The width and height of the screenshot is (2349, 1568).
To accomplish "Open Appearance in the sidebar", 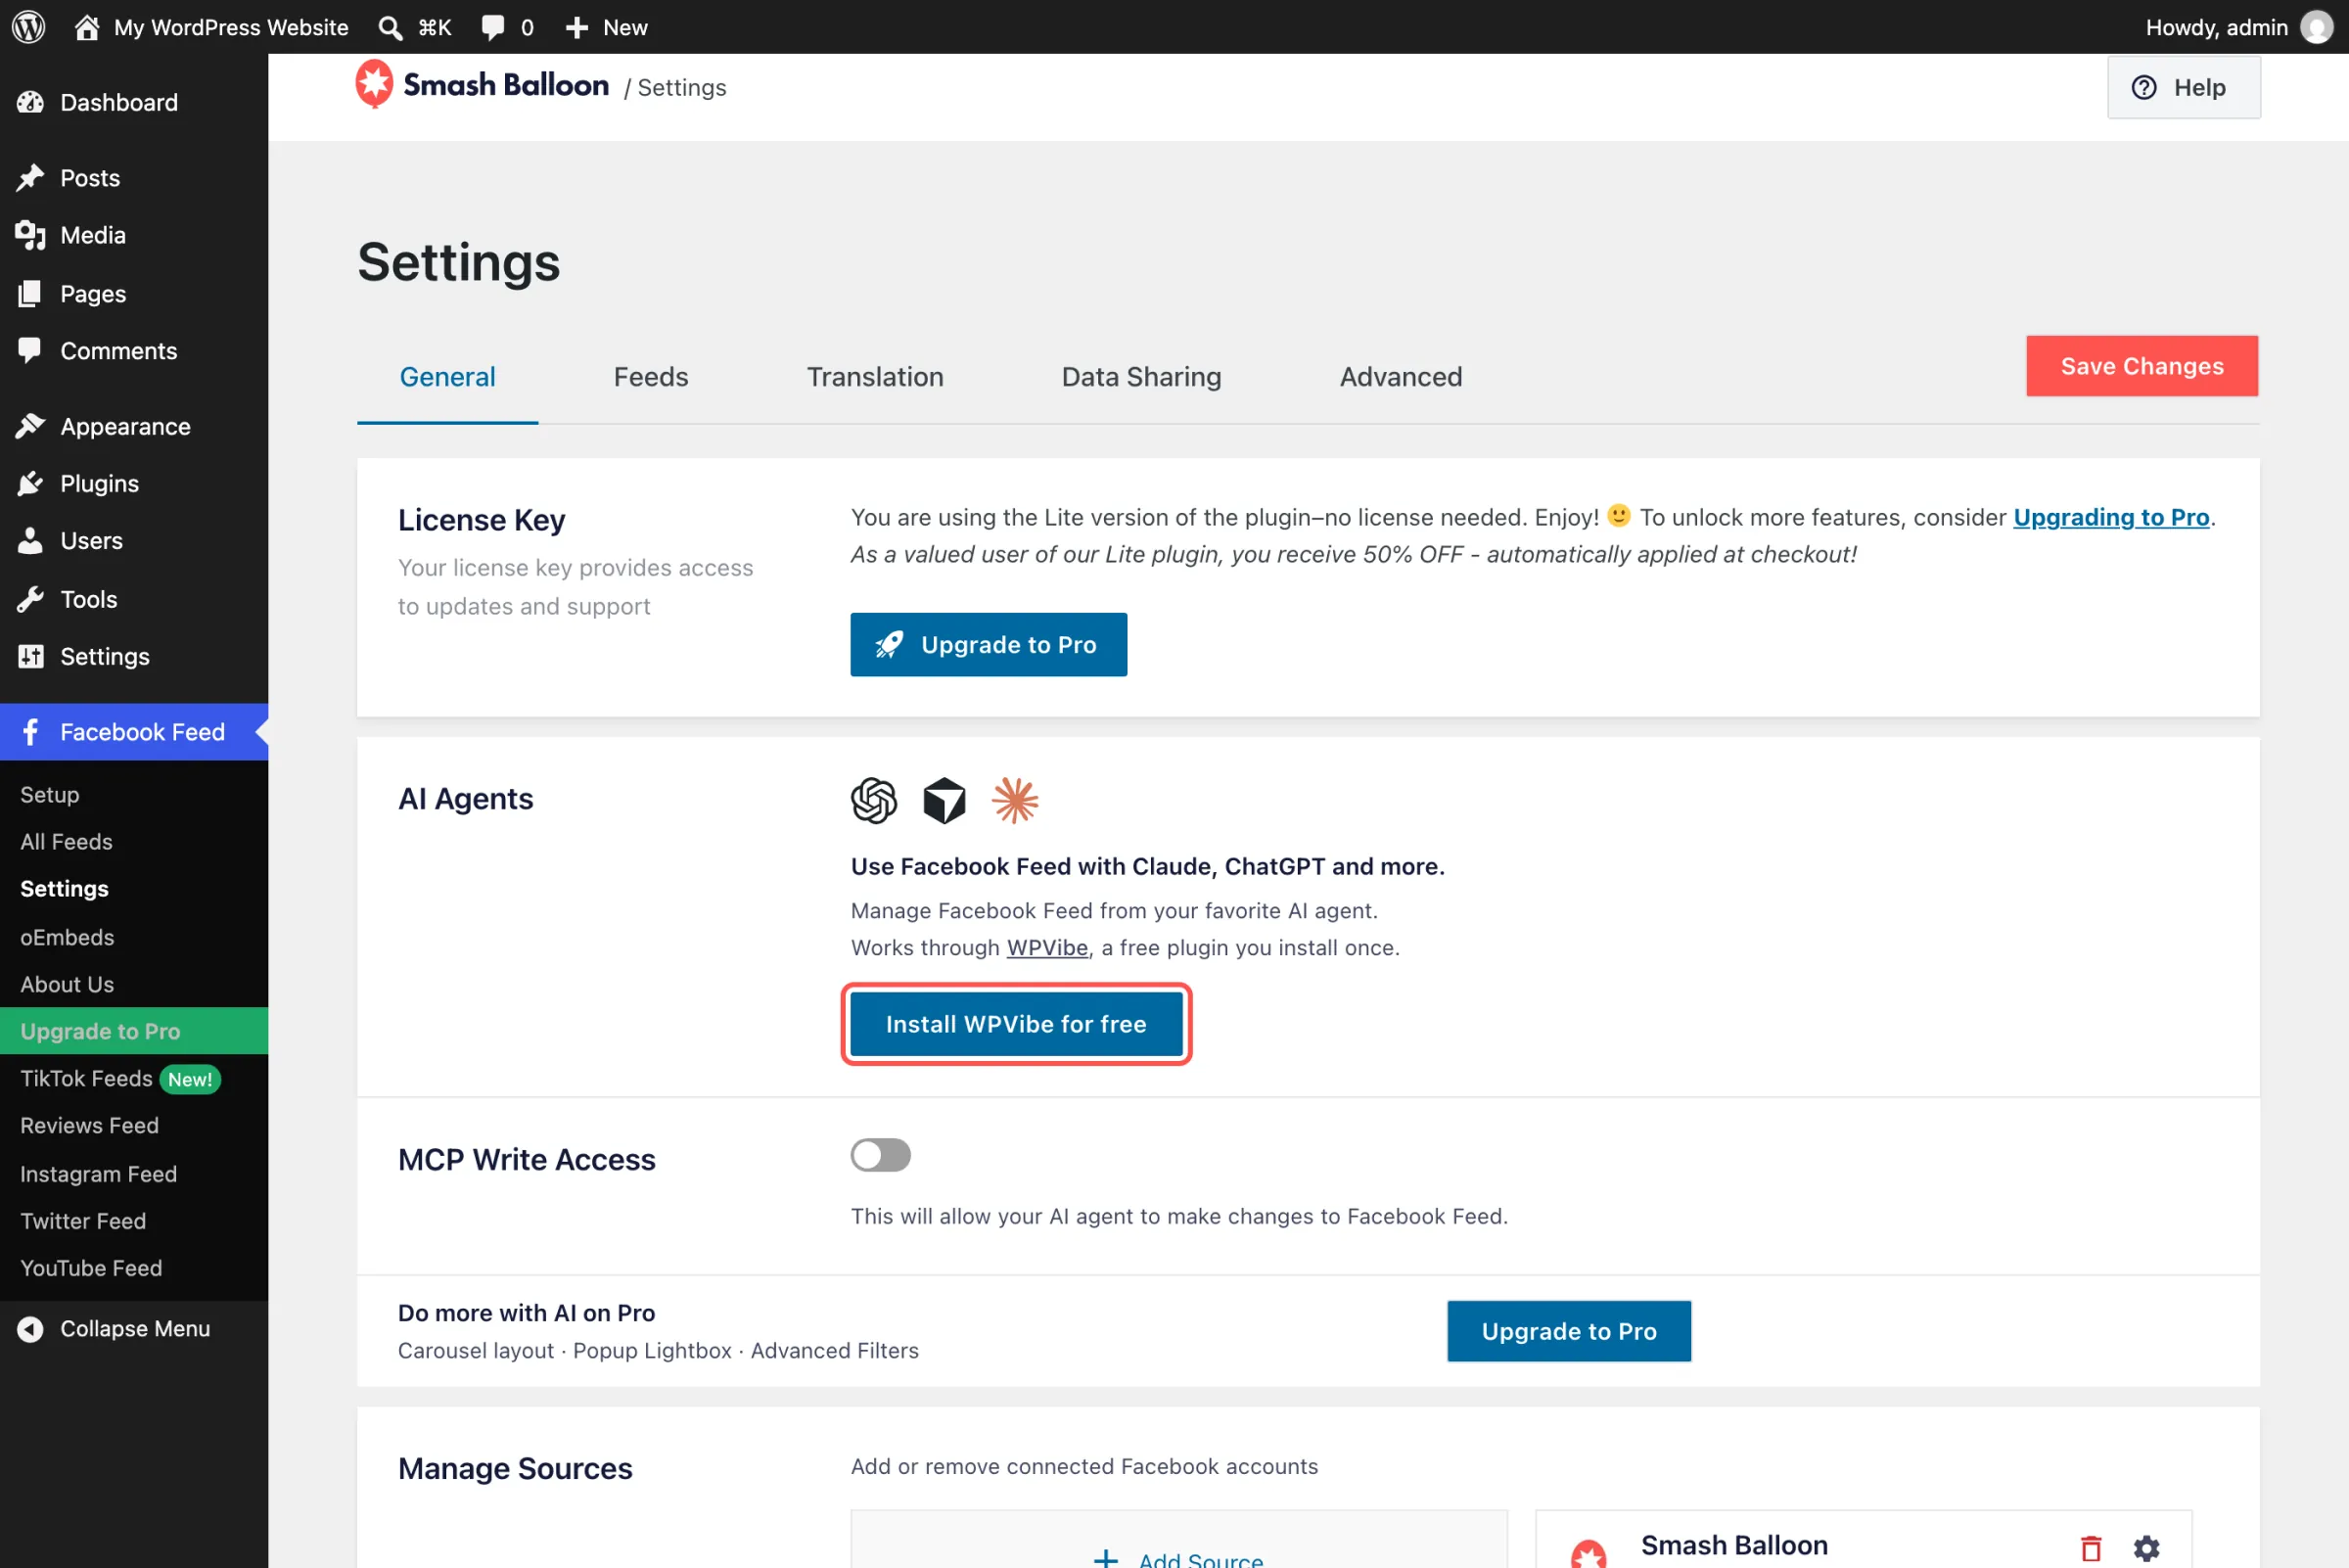I will 134,426.
